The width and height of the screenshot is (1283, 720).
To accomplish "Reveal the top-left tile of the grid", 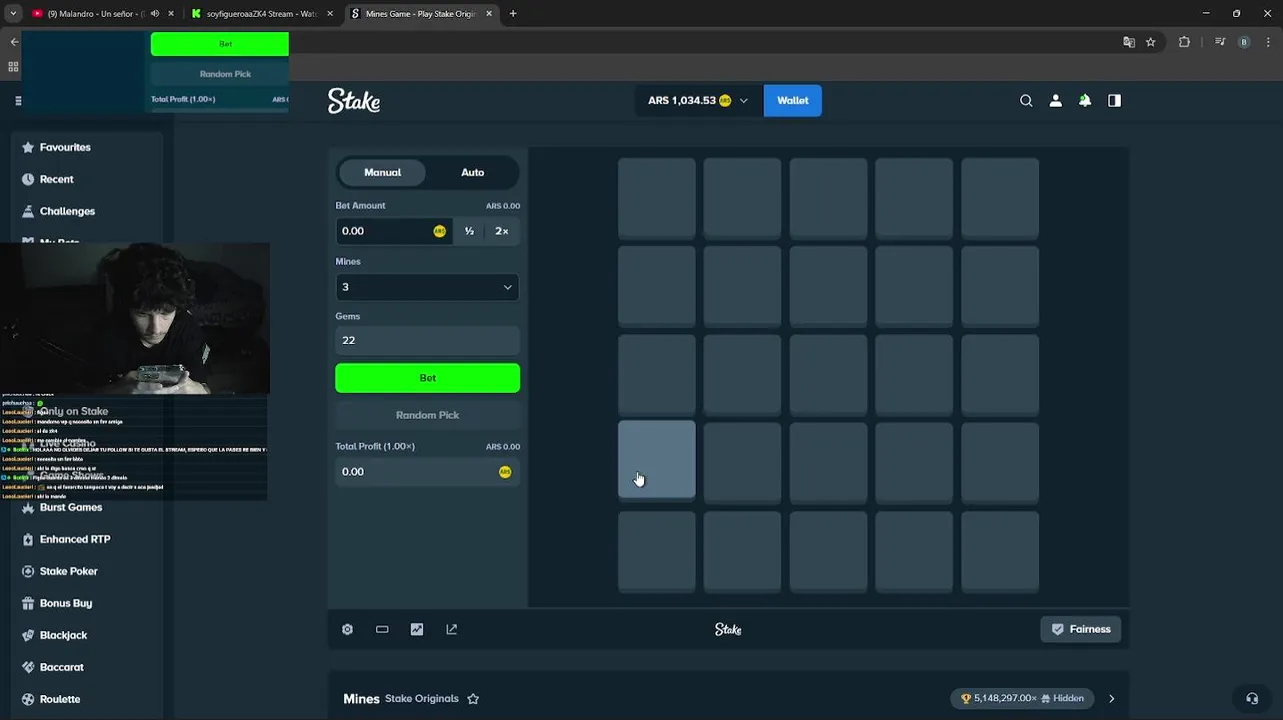I will pos(656,198).
